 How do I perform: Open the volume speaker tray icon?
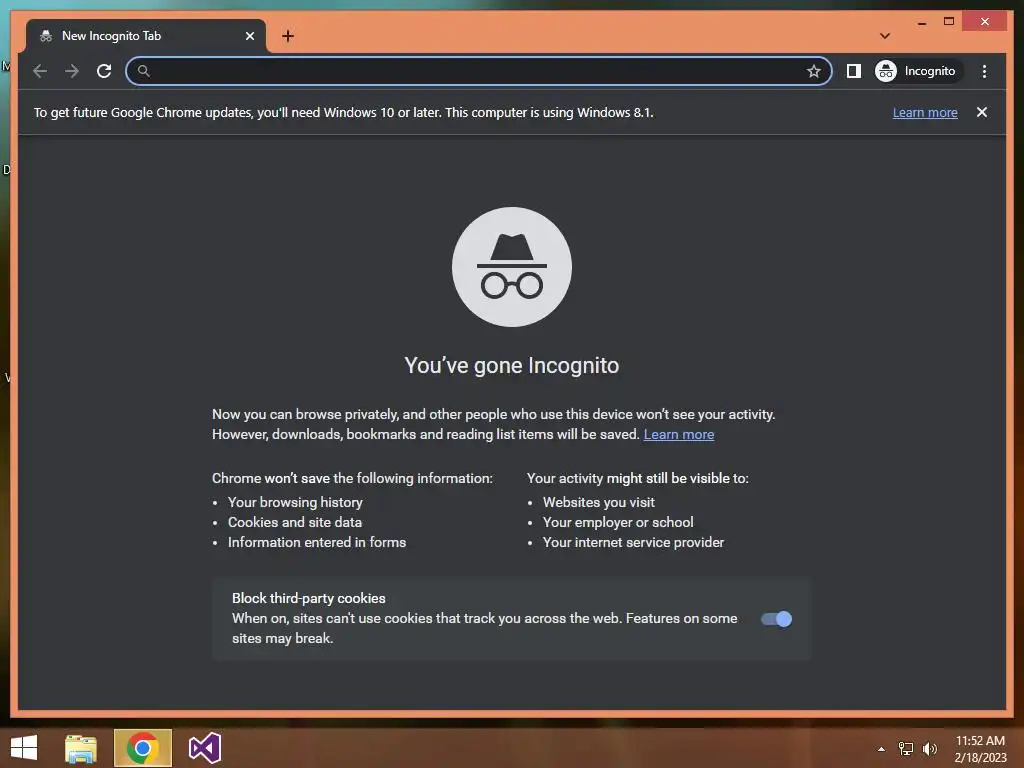pos(929,749)
